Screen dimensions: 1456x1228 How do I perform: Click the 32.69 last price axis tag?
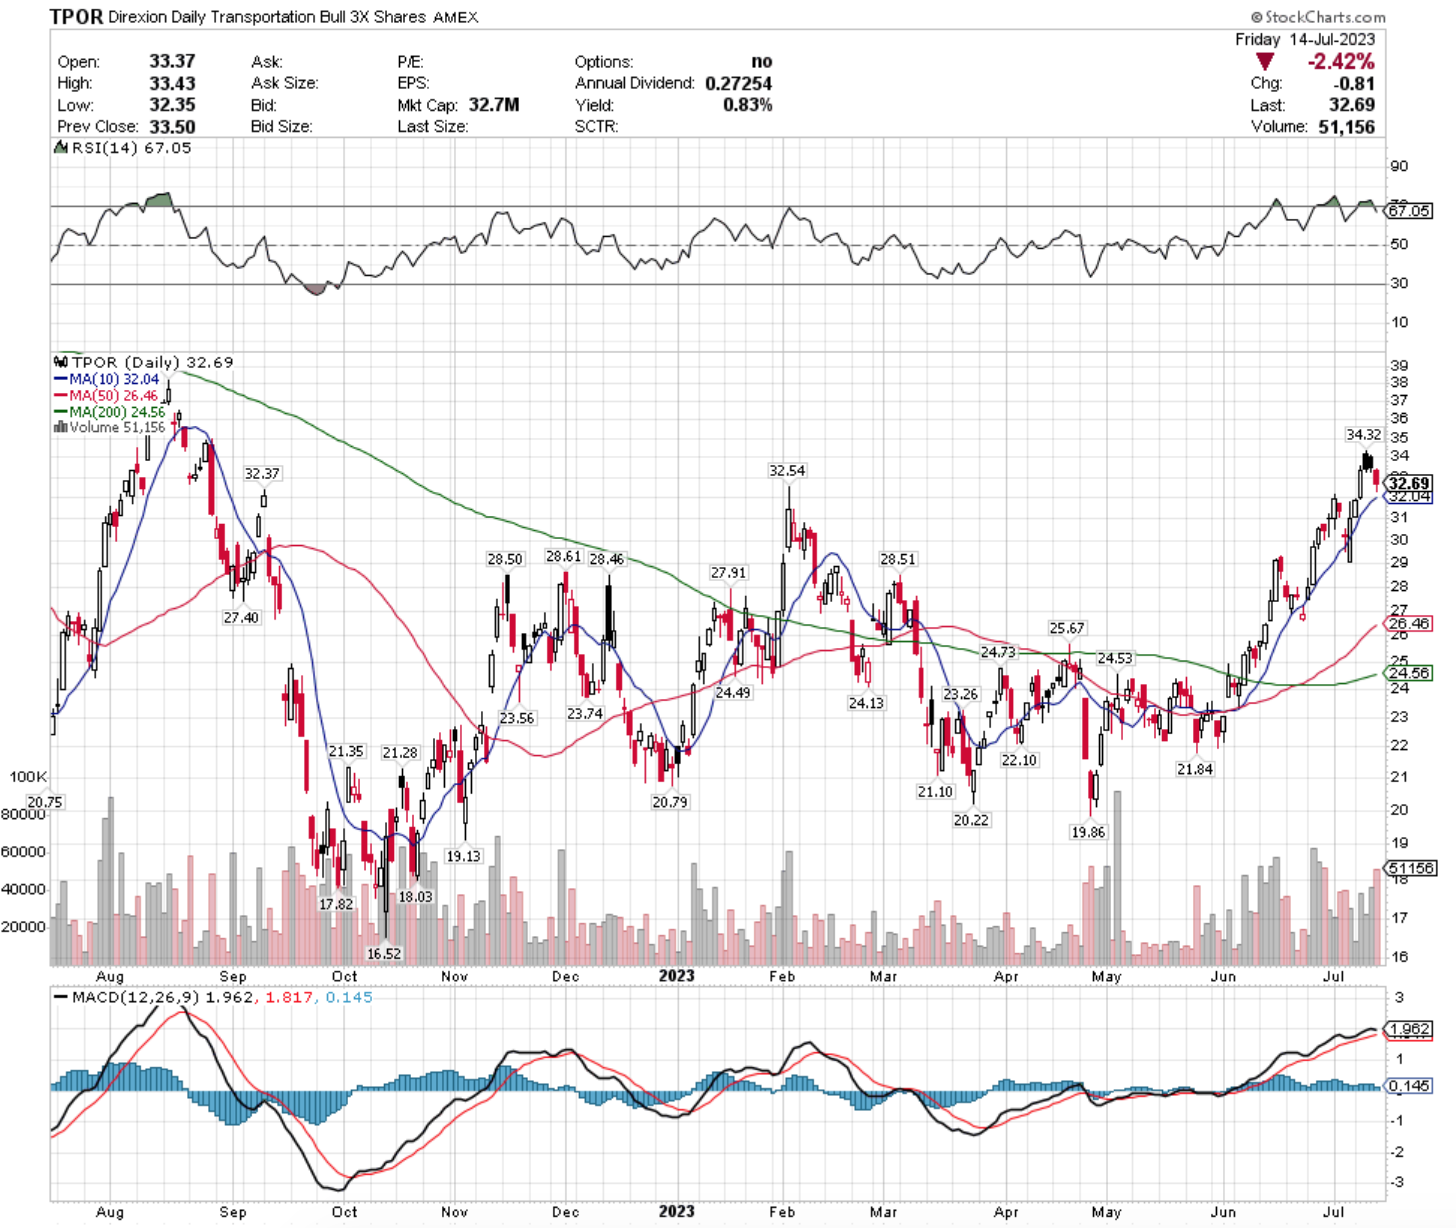(x=1408, y=484)
